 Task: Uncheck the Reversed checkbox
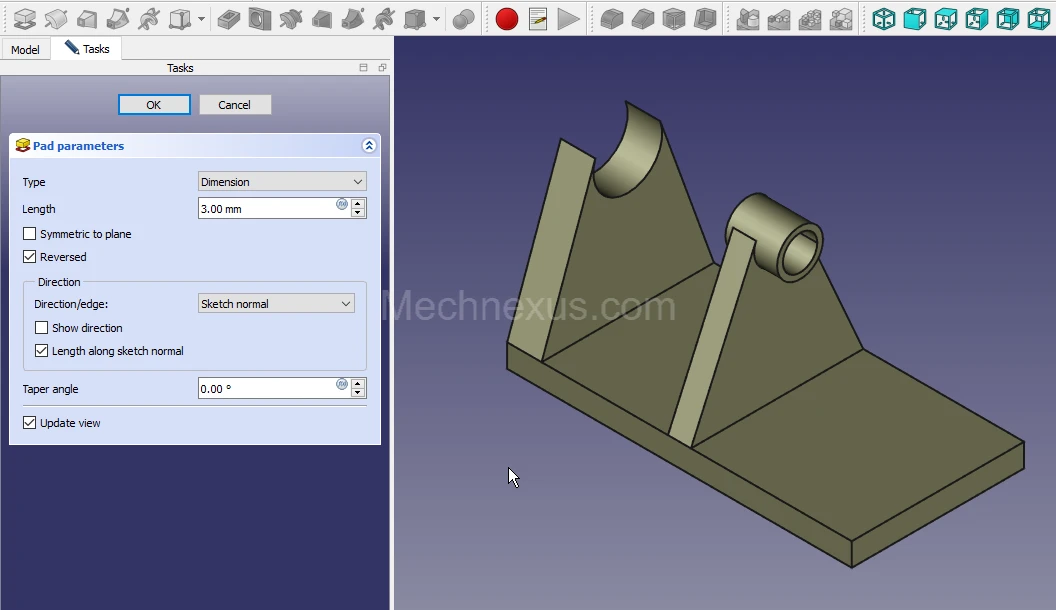click(29, 257)
